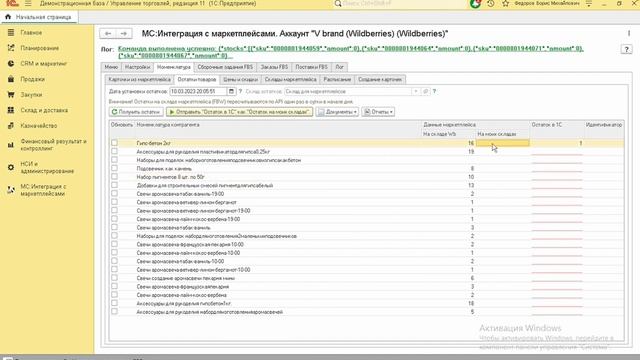The width and height of the screenshot is (640, 360).
Task: Go forward with the right arrow button
Action: click(x=124, y=33)
